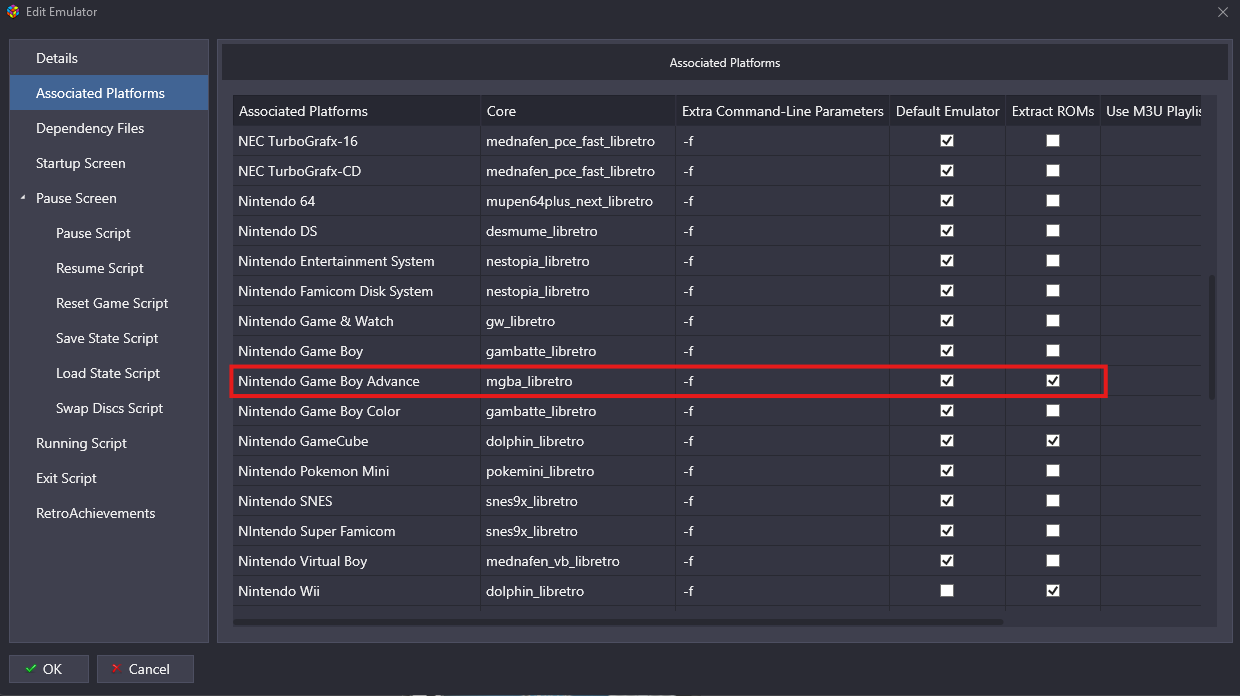Click the green checkmark icon on OK
The width and height of the screenshot is (1240, 696).
tap(31, 669)
